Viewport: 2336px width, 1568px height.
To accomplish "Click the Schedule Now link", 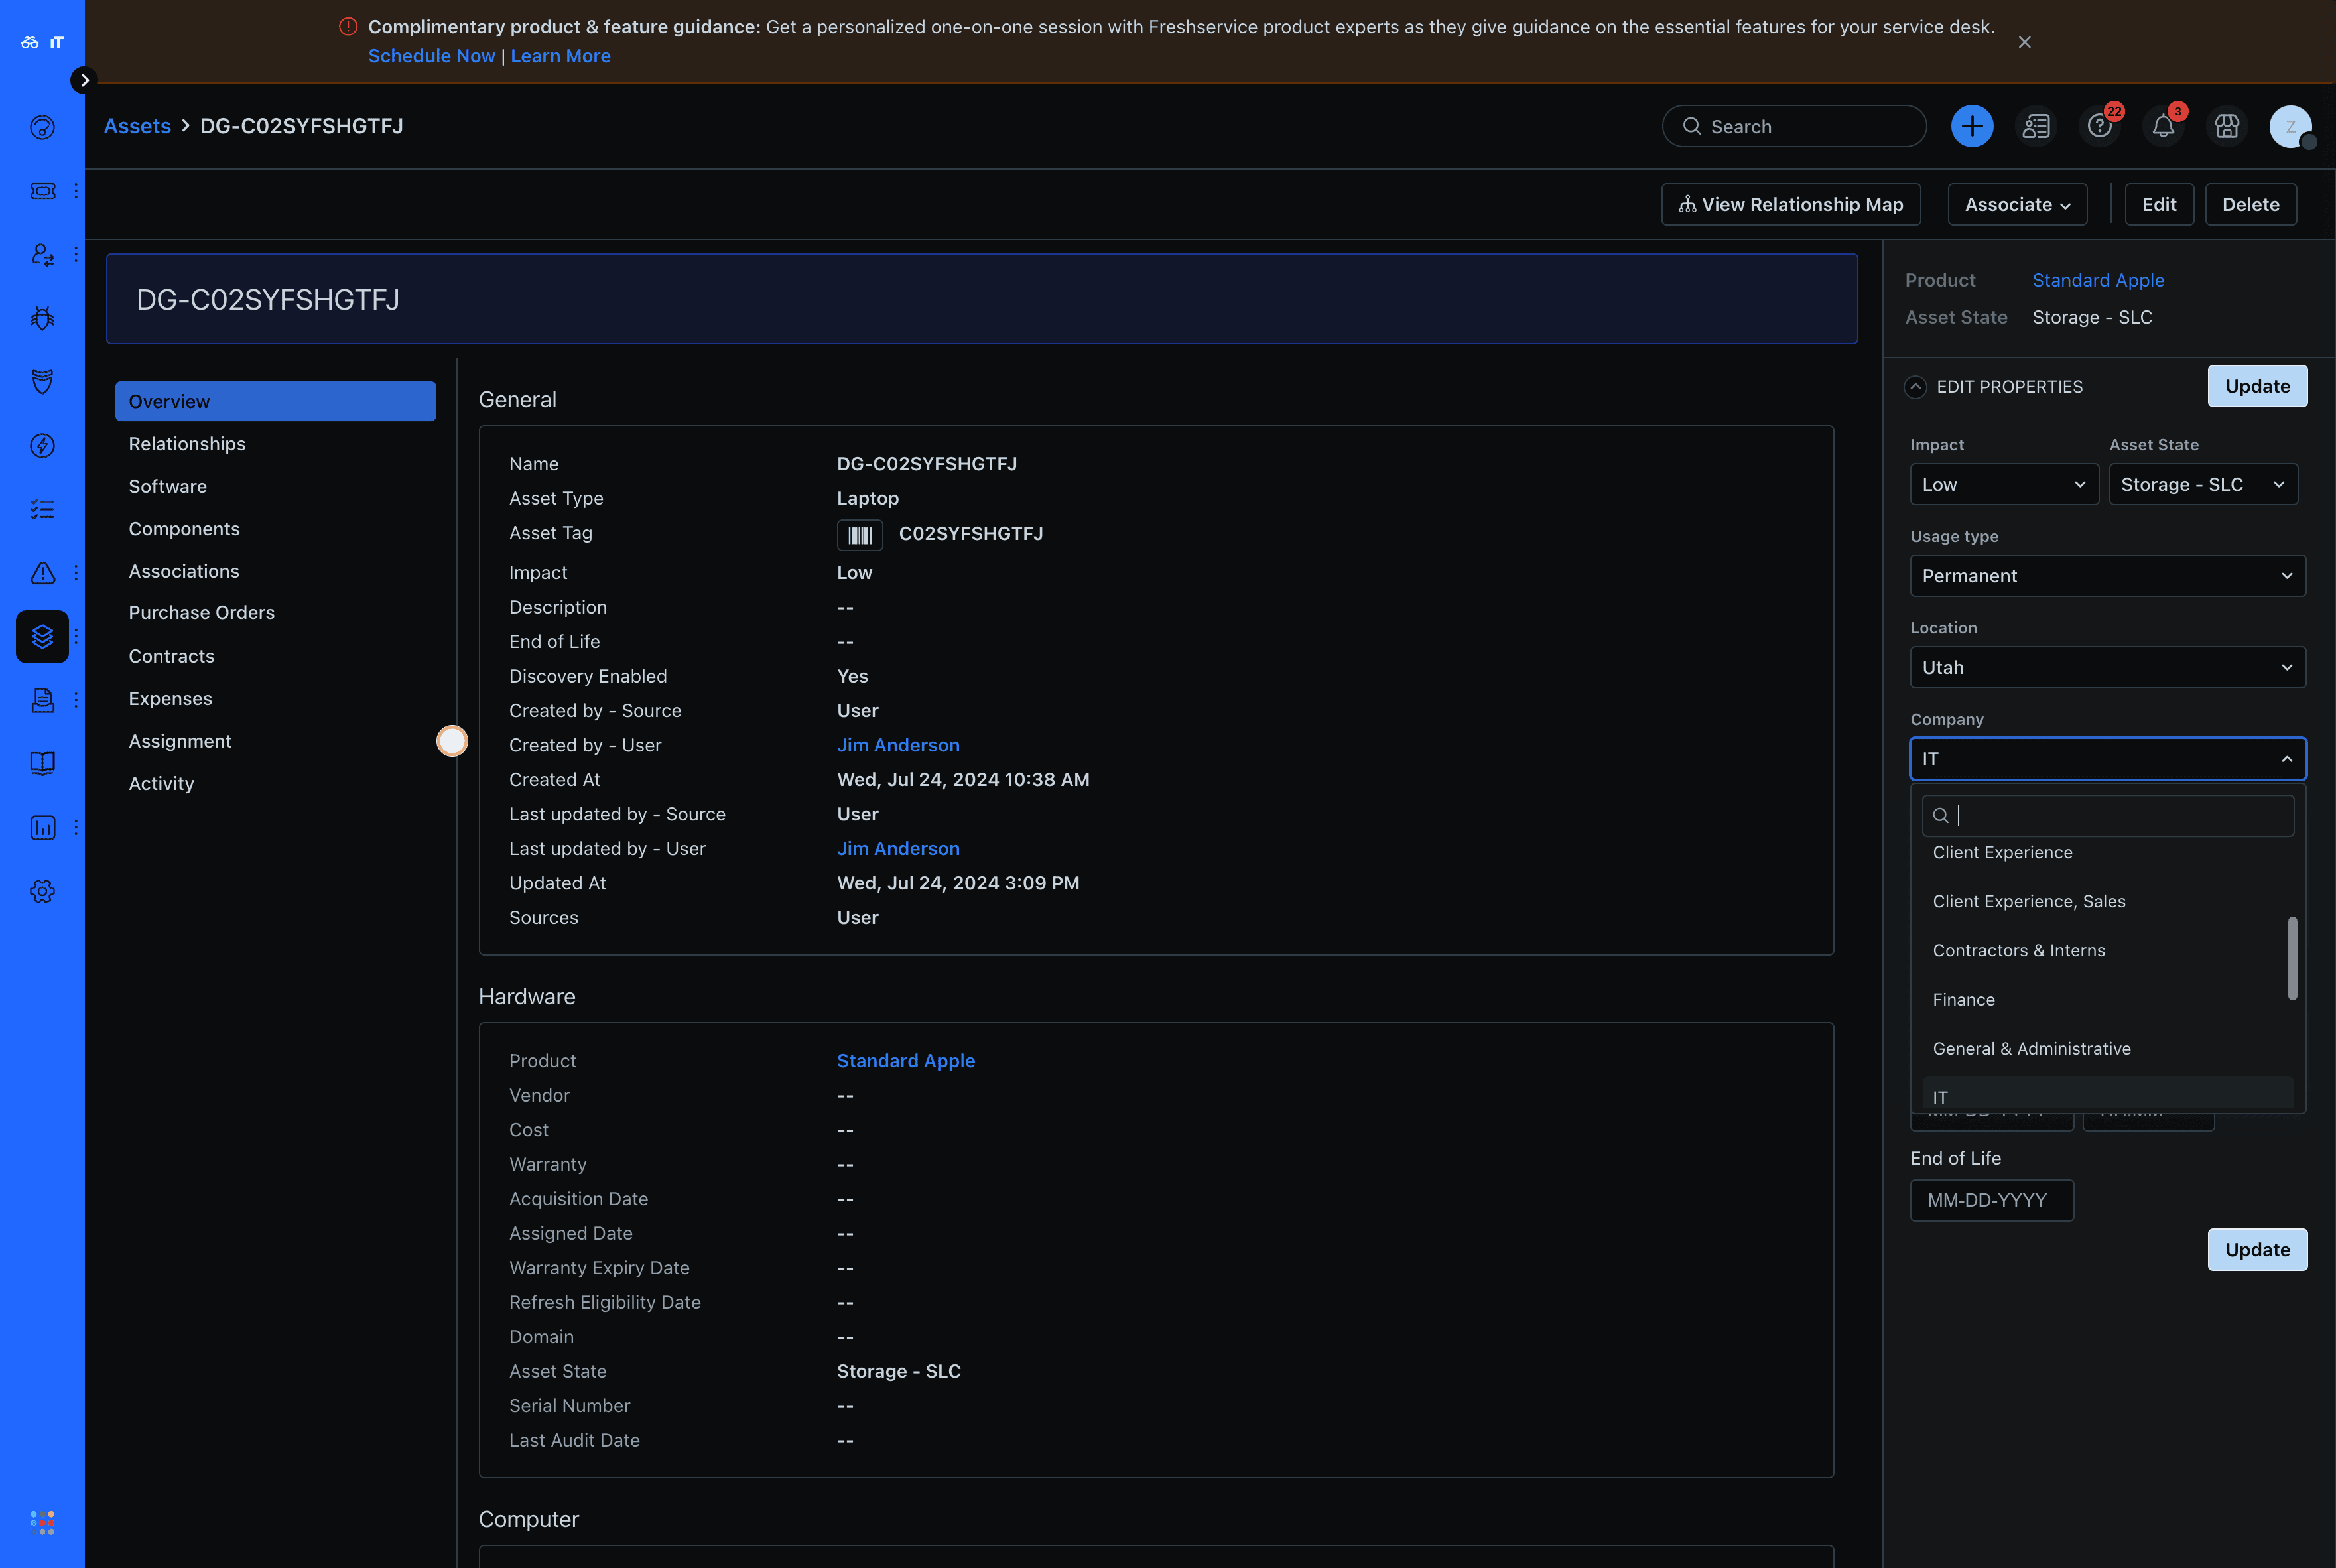I will (431, 56).
